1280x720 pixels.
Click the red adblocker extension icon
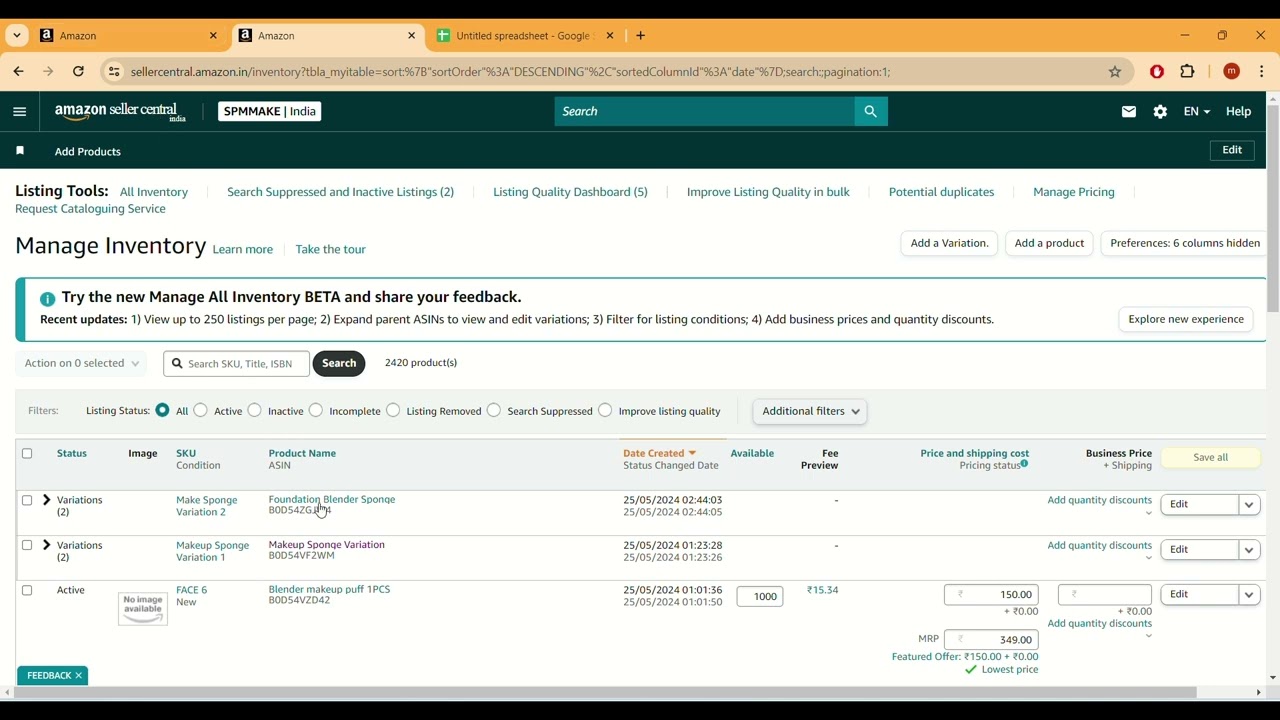tap(1157, 72)
